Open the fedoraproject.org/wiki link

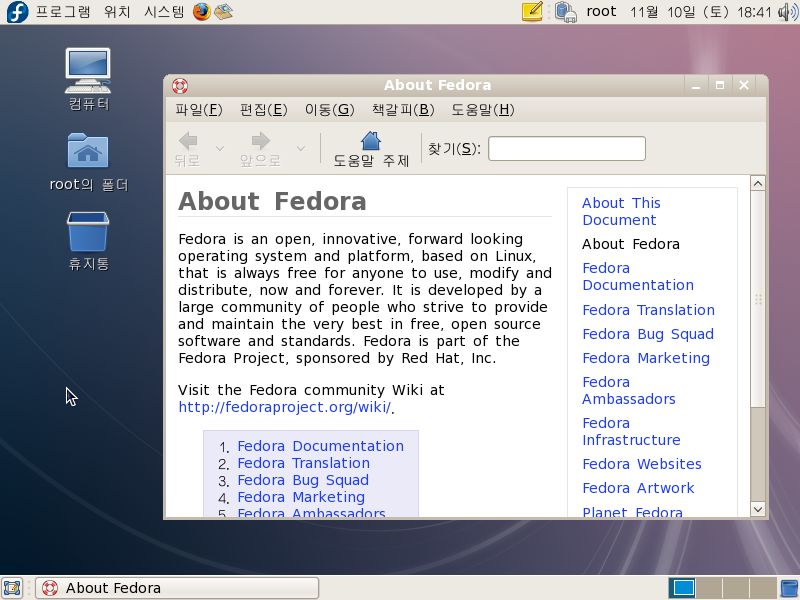click(x=285, y=407)
